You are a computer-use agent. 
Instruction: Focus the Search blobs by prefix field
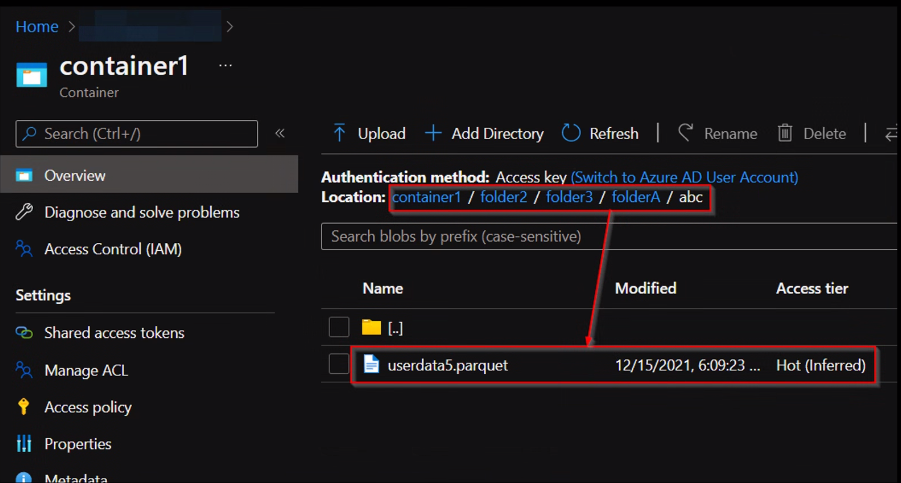[x=610, y=236]
